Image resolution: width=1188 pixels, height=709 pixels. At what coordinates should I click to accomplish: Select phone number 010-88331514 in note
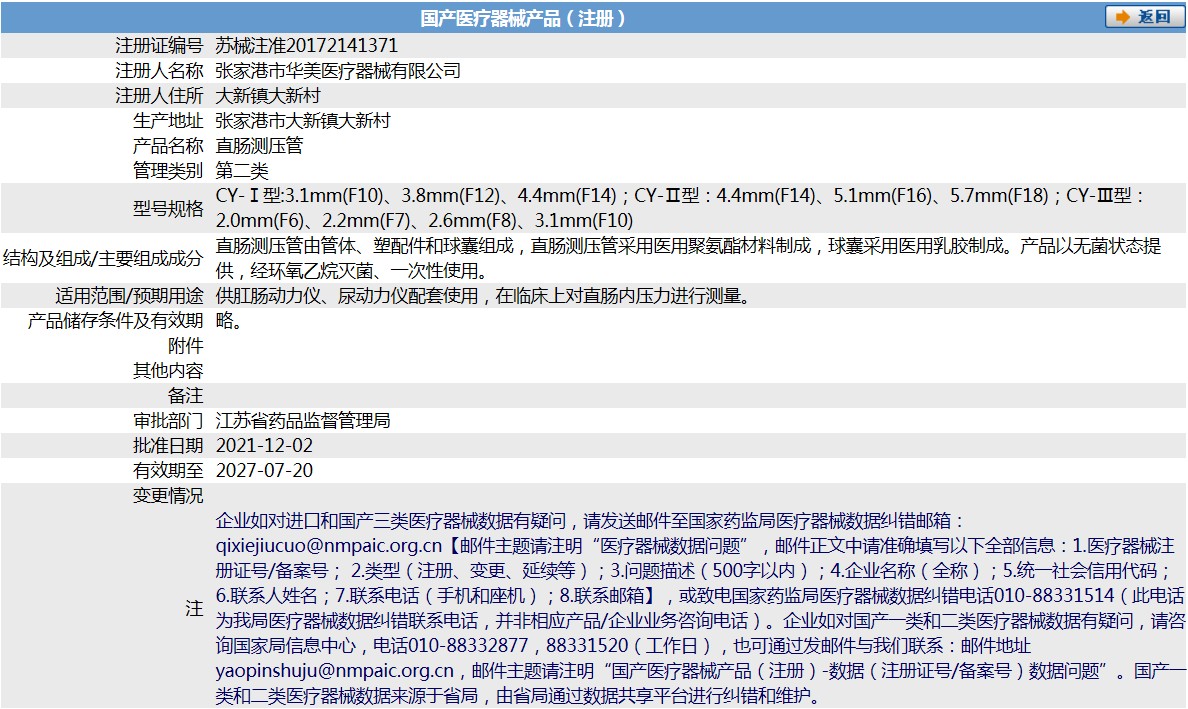pos(1054,596)
